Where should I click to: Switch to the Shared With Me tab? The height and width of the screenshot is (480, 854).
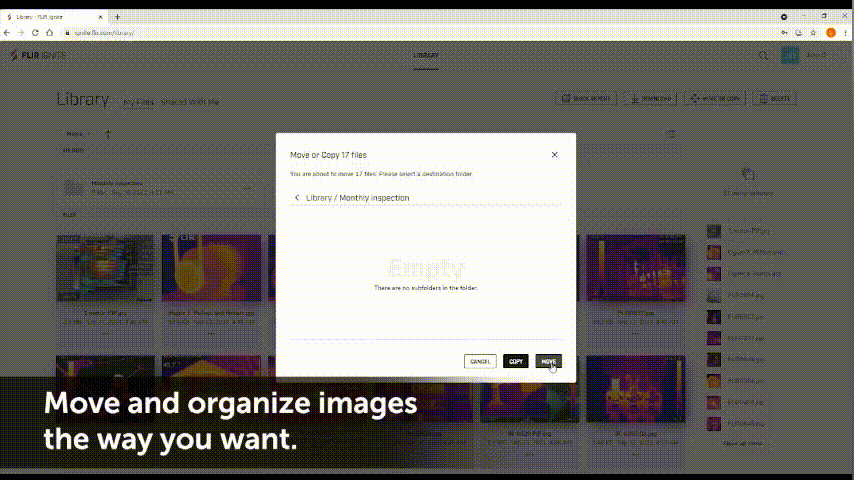190,102
